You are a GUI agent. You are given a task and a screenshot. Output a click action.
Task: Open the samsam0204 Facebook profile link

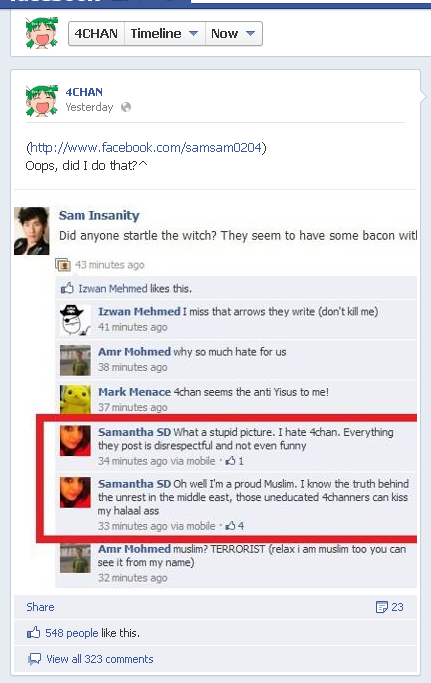coord(146,148)
